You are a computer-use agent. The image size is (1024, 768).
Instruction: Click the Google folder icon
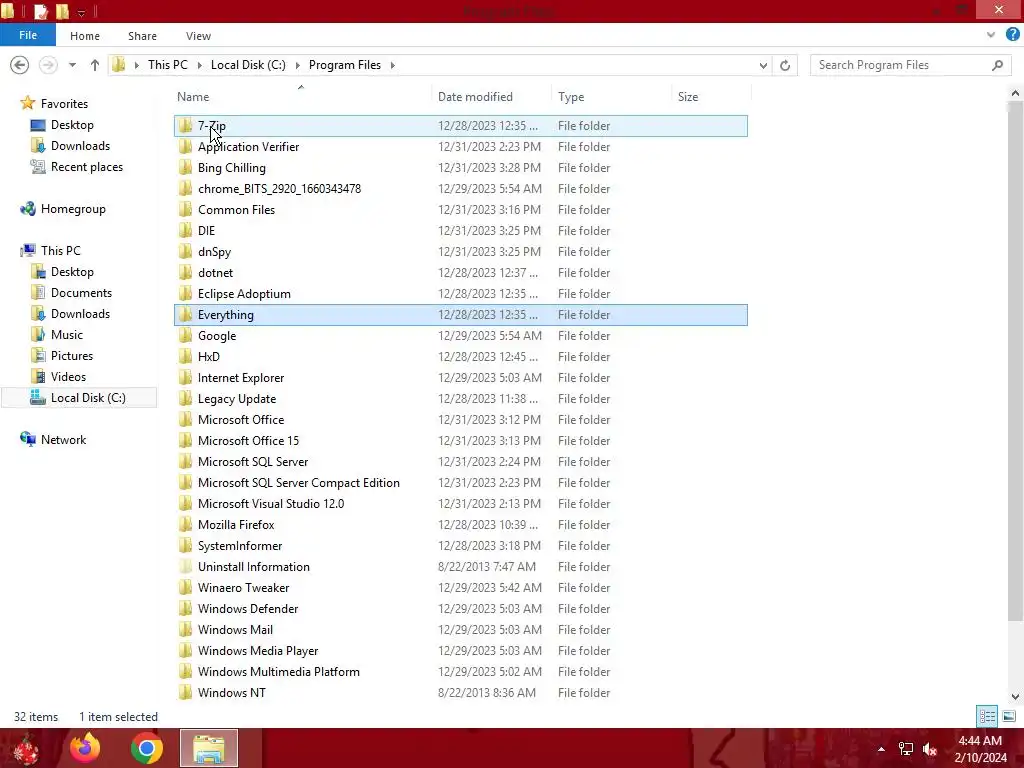point(185,336)
